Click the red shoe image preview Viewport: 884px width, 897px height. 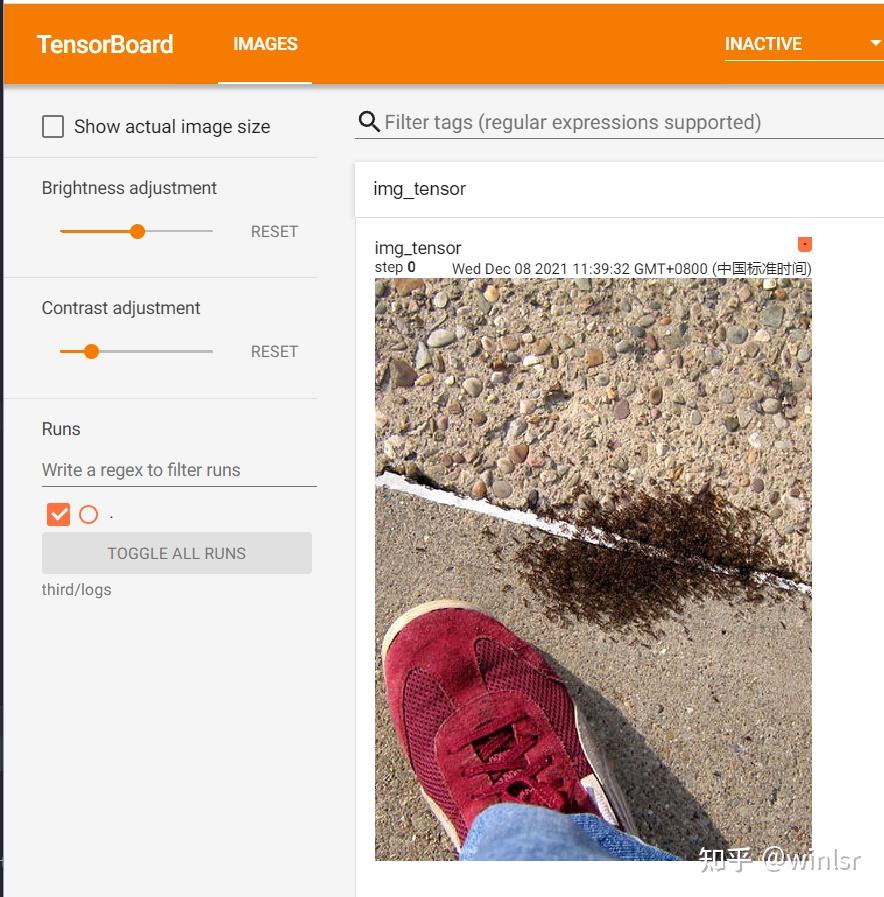[593, 569]
